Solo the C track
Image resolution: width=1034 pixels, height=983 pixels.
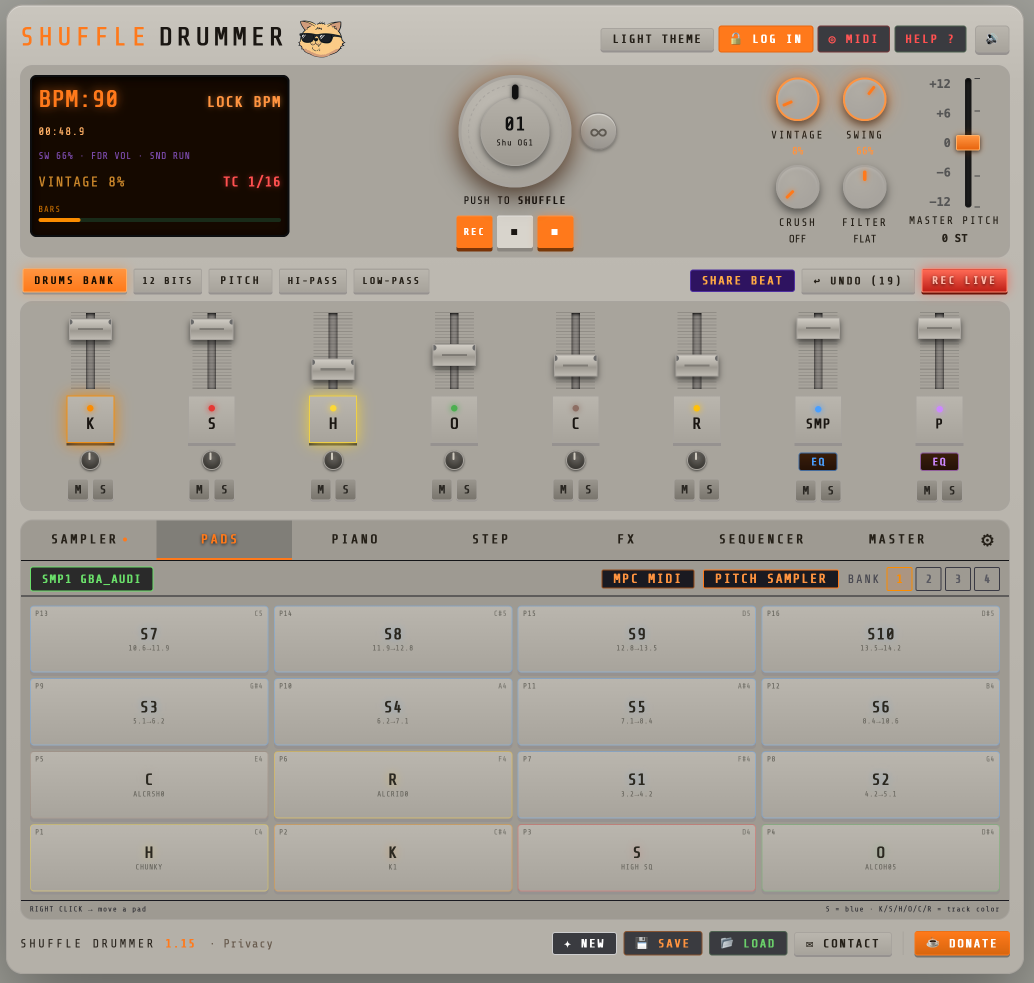tap(588, 489)
